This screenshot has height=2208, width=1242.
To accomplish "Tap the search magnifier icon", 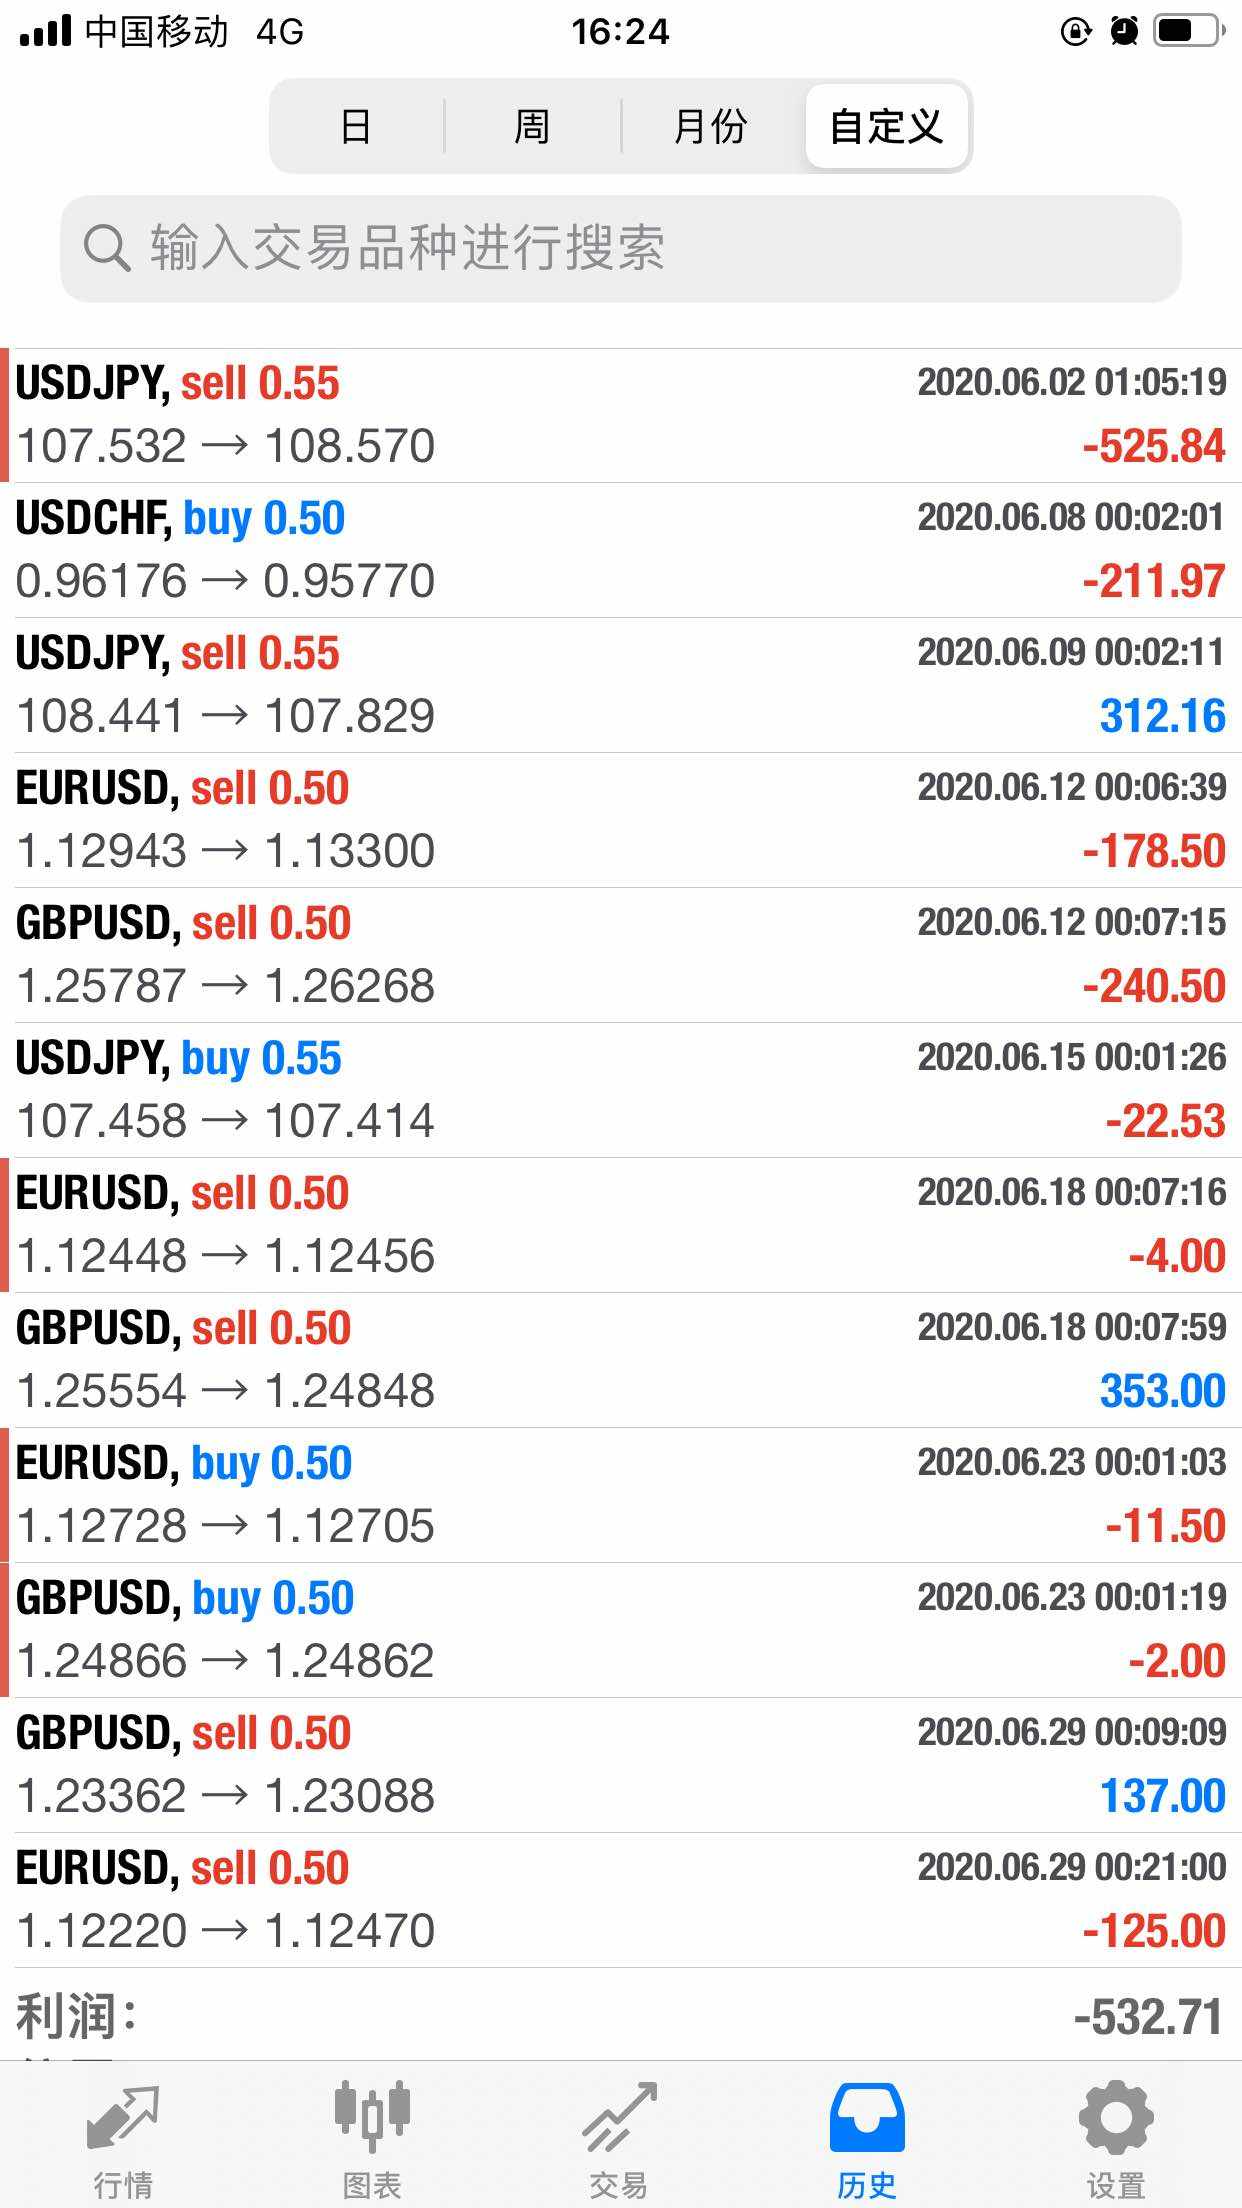I will click(x=106, y=247).
